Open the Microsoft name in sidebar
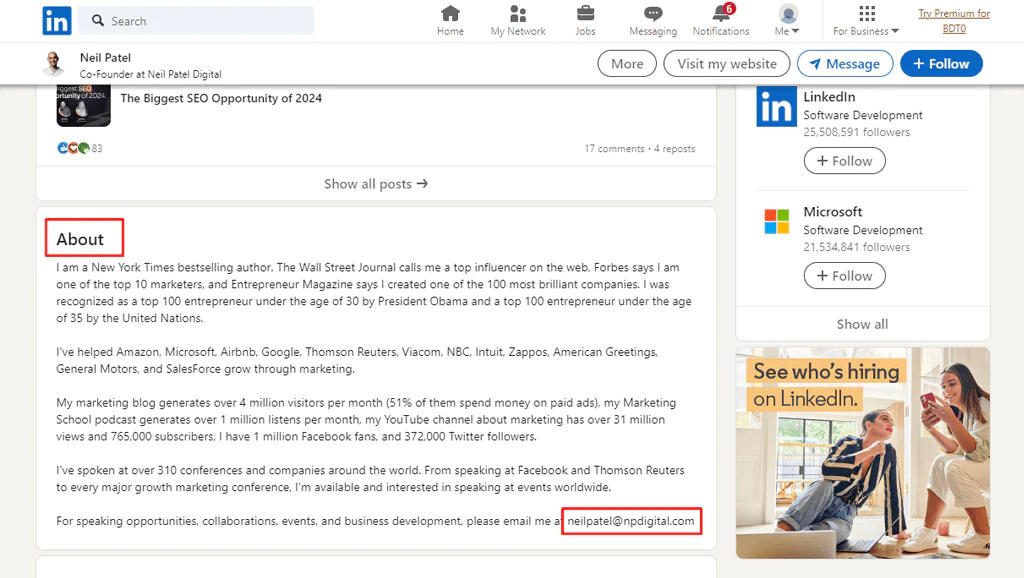This screenshot has height=578, width=1024. pos(833,212)
